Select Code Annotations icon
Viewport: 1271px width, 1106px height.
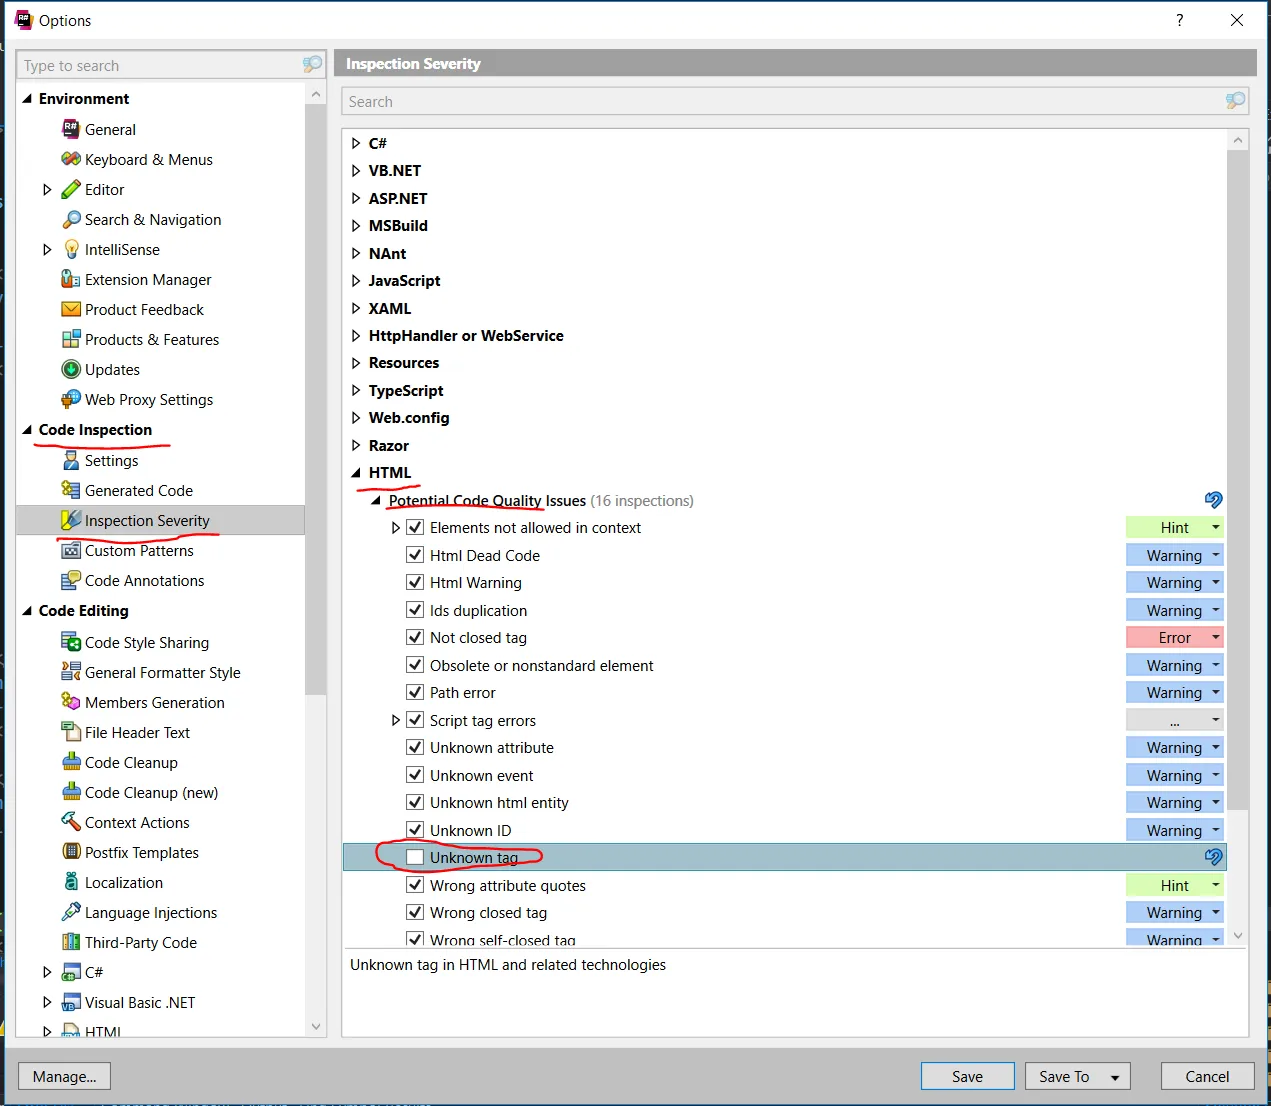pos(71,580)
